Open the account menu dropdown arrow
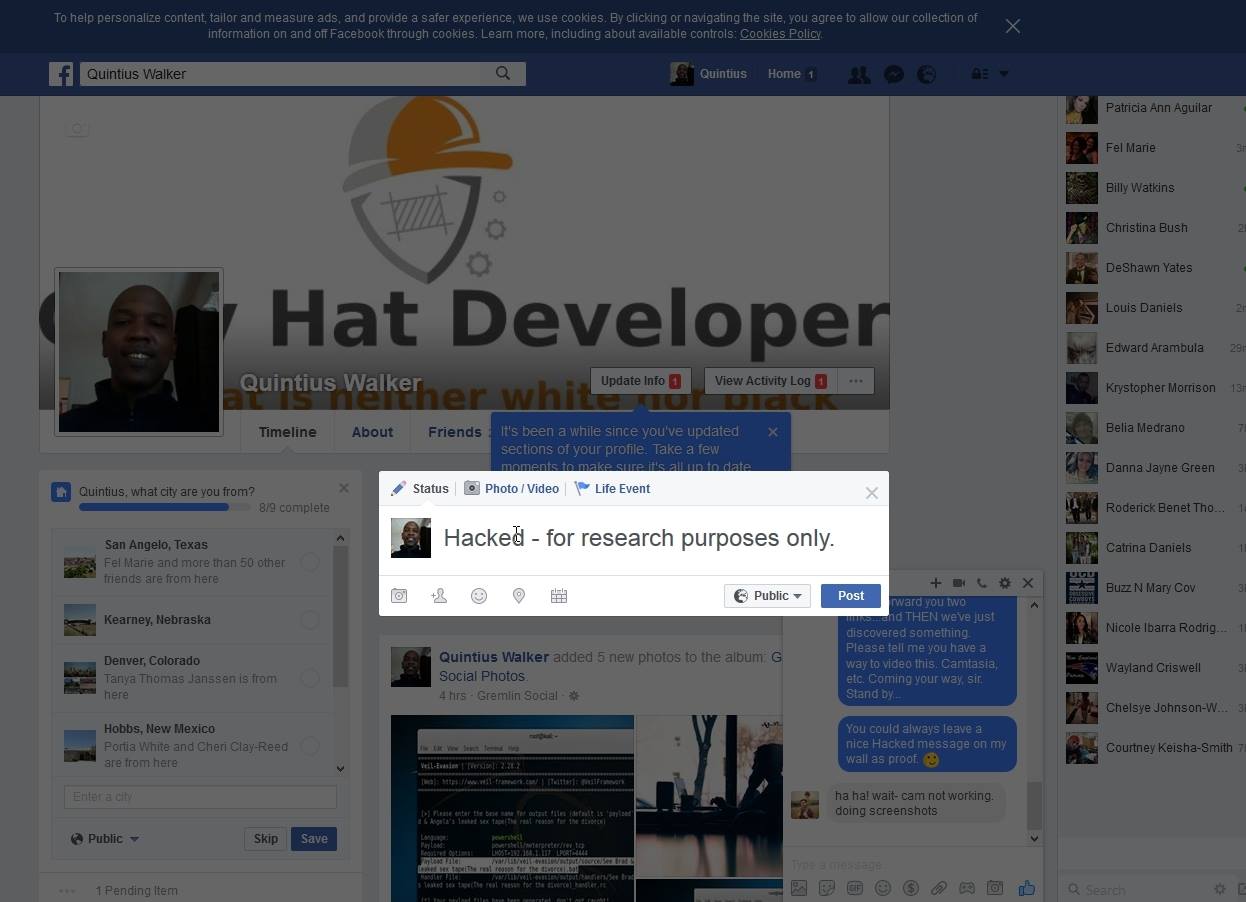The image size is (1246, 902). (1004, 74)
